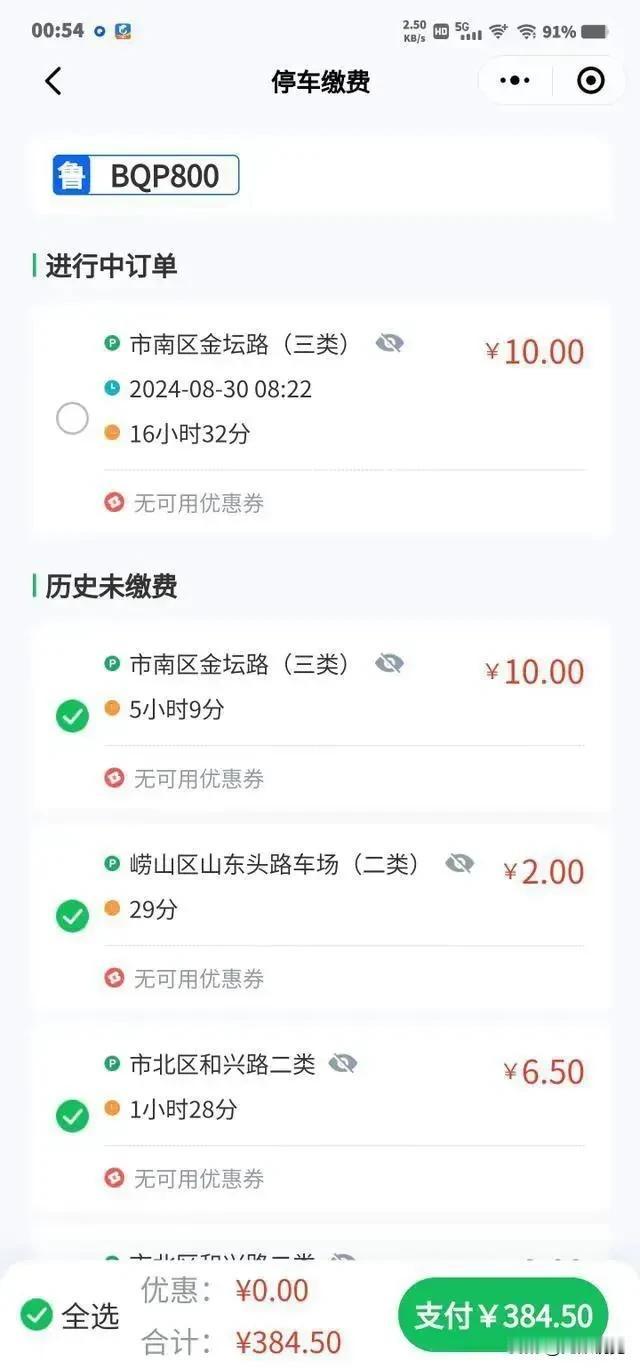640x1369 pixels.
Task: Uncheck the 崂山区山东头路车场 order
Action: (x=72, y=916)
